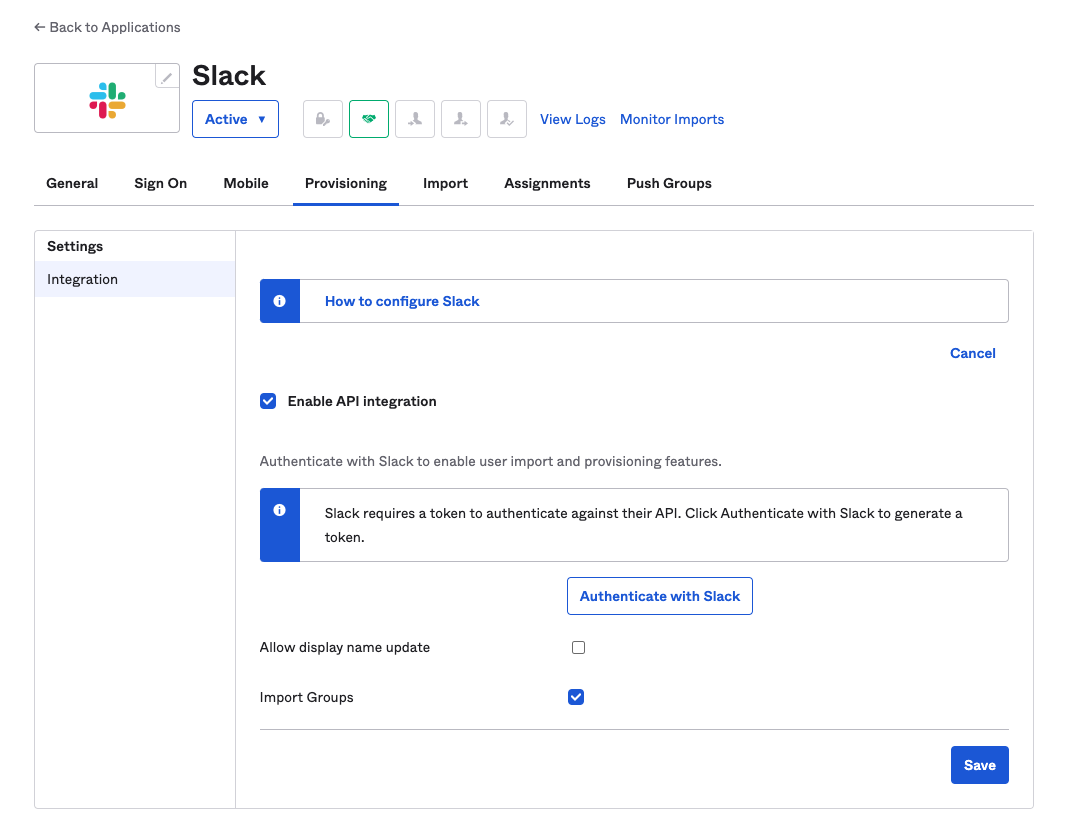Click the Save button
The image size is (1069, 832).
coord(979,765)
